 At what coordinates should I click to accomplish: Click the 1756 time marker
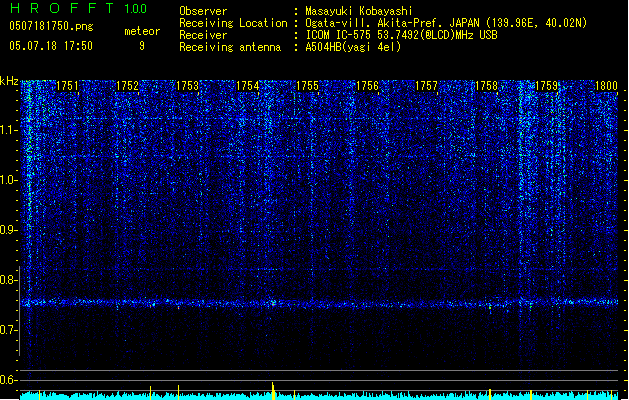pos(367,86)
